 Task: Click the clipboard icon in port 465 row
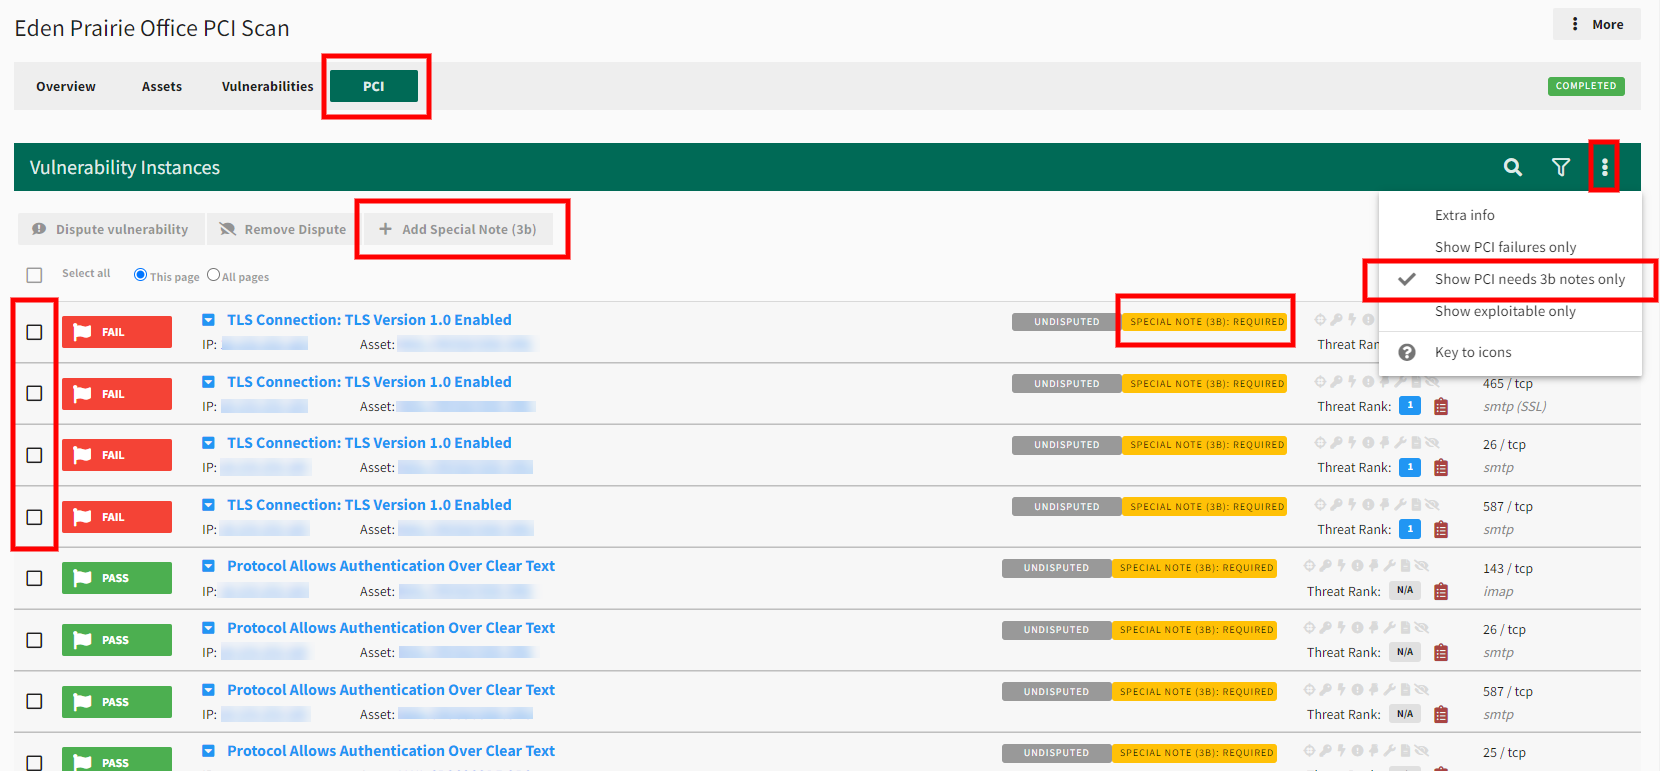pyautogui.click(x=1441, y=407)
